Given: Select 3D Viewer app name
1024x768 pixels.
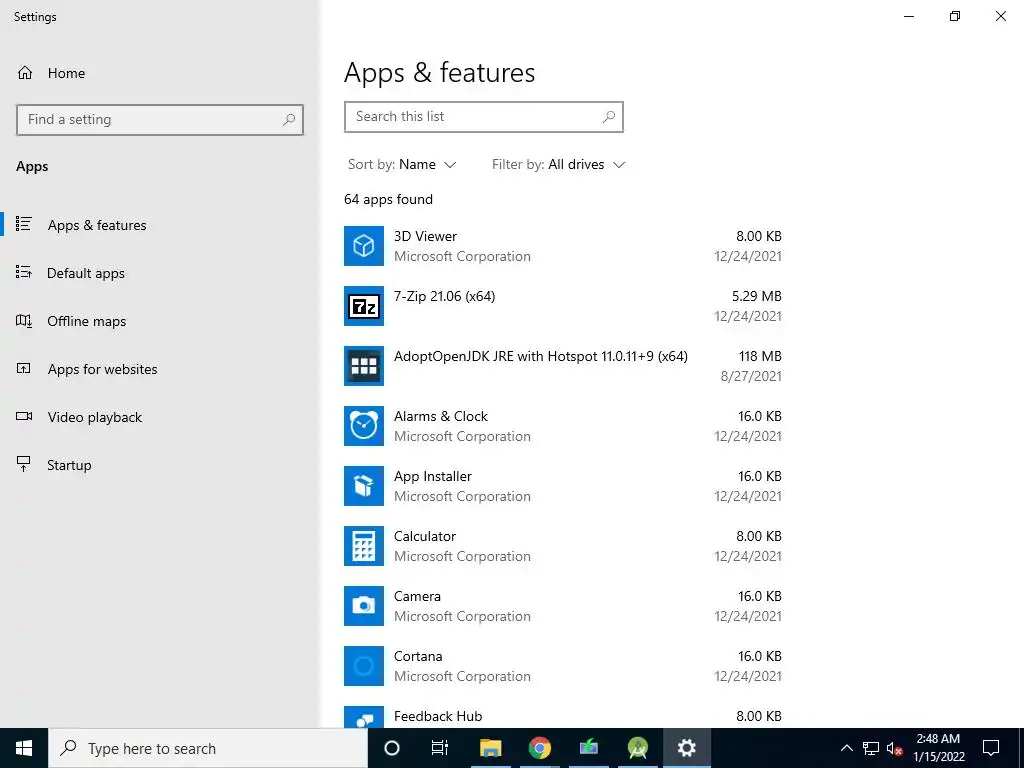Looking at the screenshot, I should [425, 236].
